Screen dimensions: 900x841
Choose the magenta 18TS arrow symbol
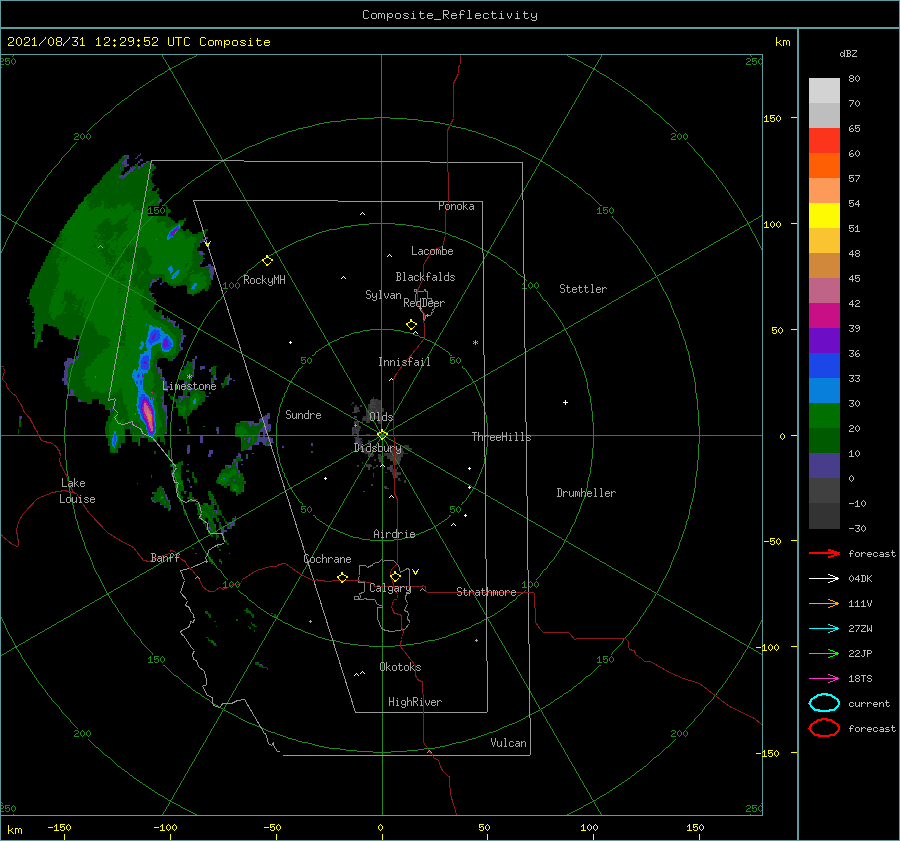[x=824, y=679]
